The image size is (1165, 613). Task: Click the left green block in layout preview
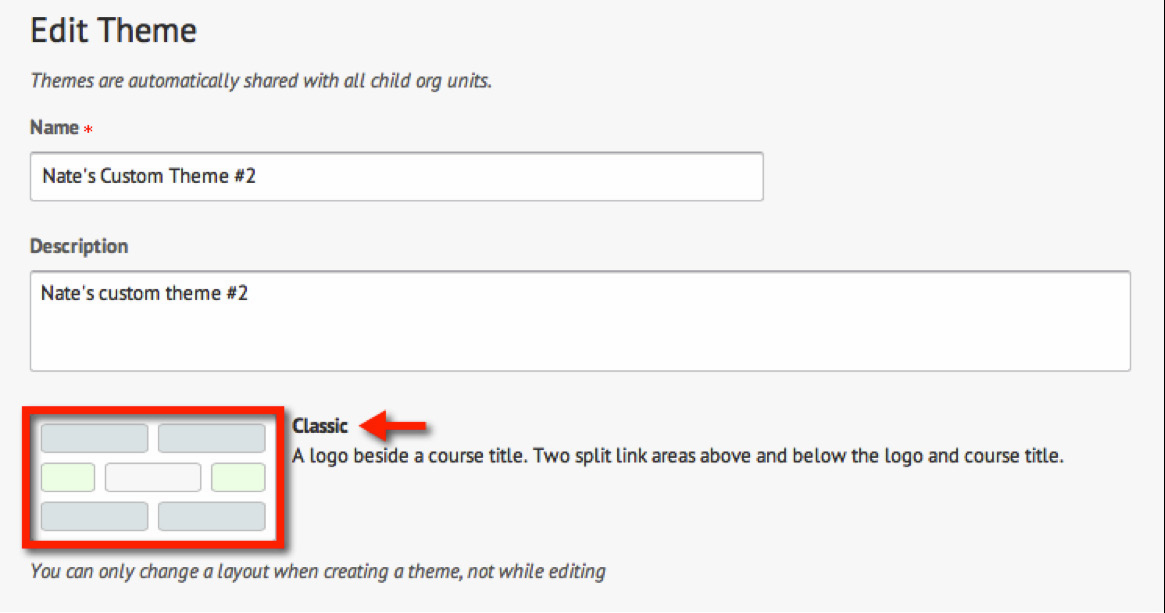click(x=68, y=477)
